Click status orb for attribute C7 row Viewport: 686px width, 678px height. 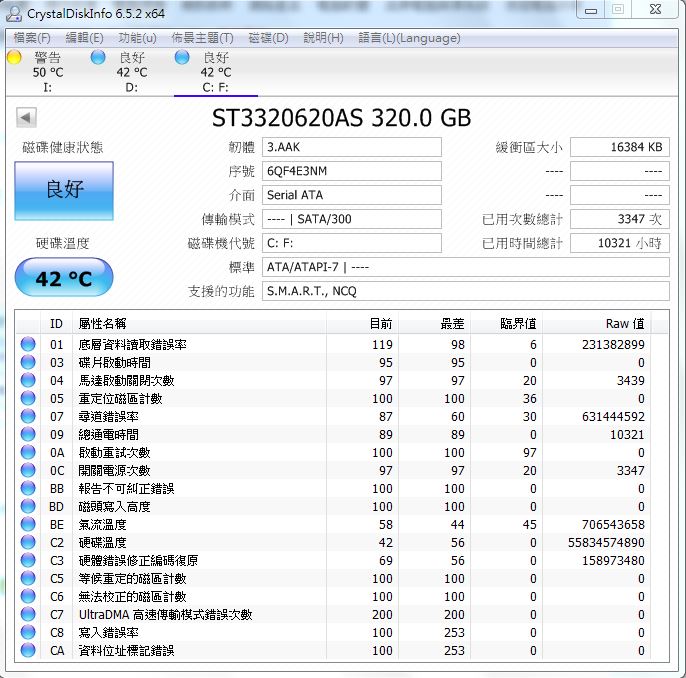pos(28,614)
